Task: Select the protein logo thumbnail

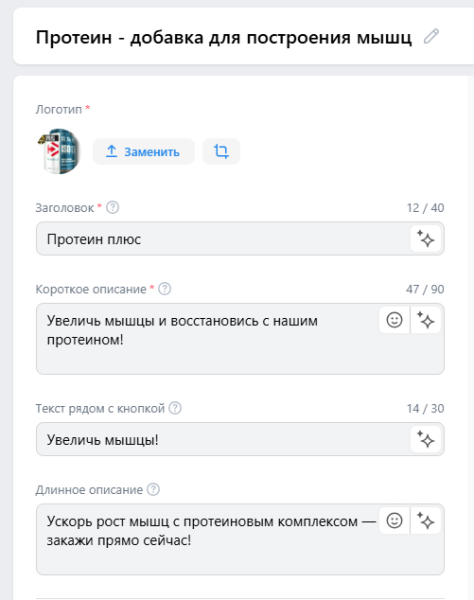Action: (x=59, y=152)
